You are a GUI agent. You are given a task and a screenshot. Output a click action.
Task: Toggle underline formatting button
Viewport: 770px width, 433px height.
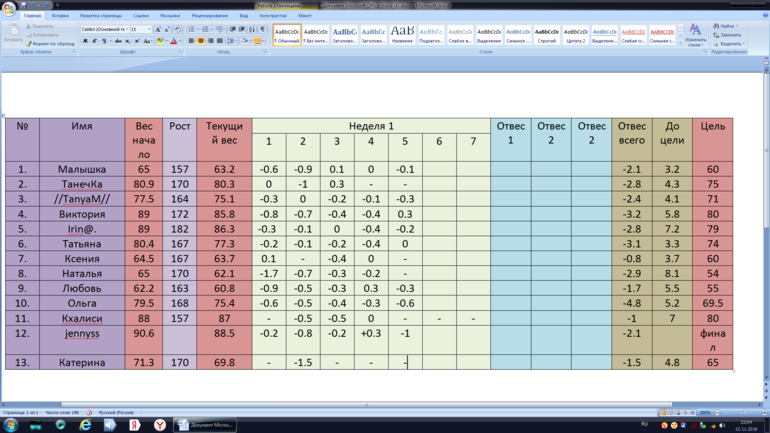pyautogui.click(x=104, y=41)
